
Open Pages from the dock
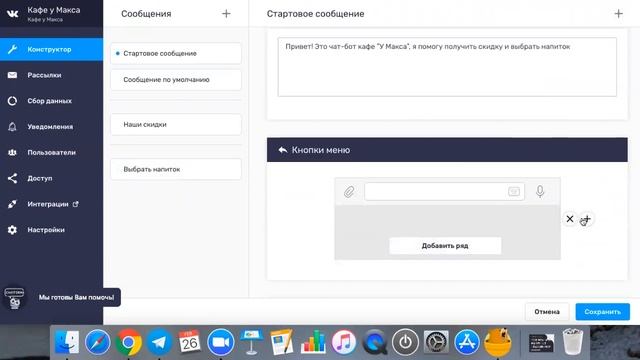coord(282,342)
